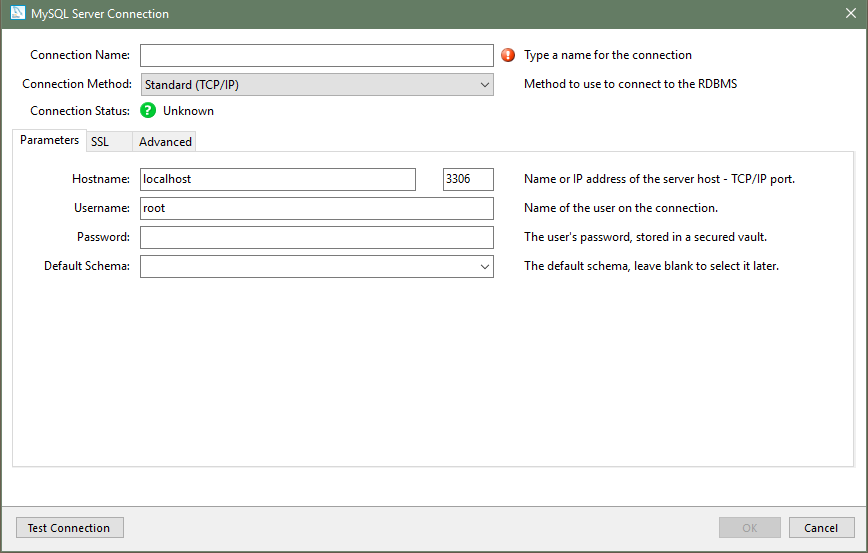Screen dimensions: 868x553
Task: Click the Cancel button
Action: (822, 528)
